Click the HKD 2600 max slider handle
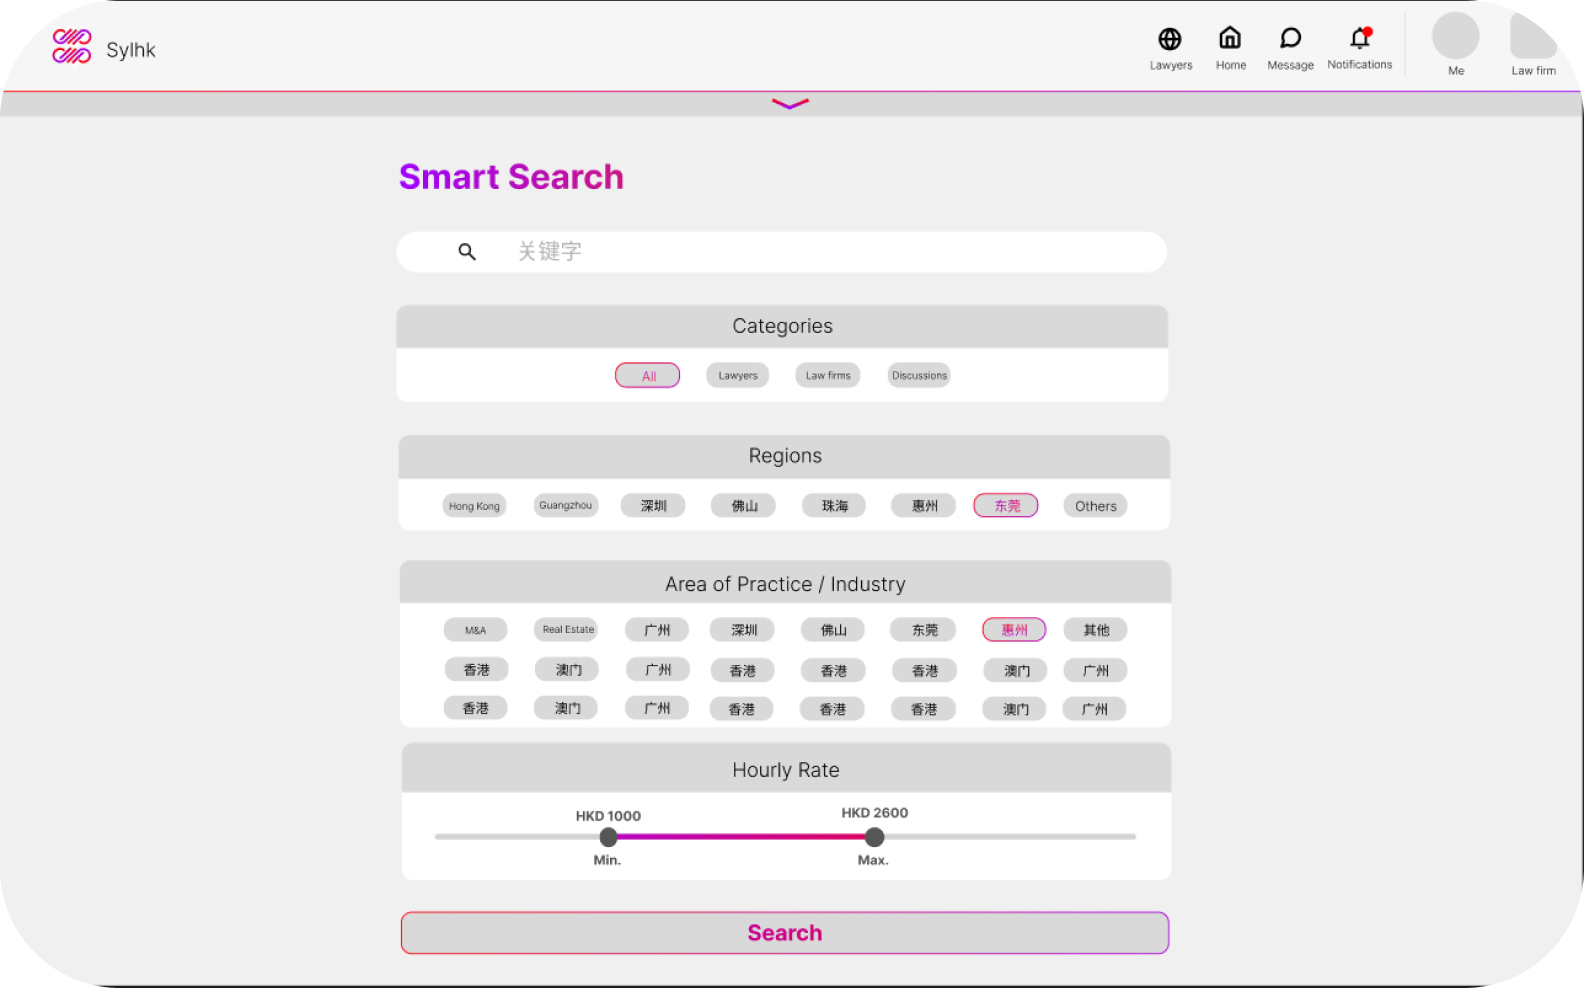 874,837
